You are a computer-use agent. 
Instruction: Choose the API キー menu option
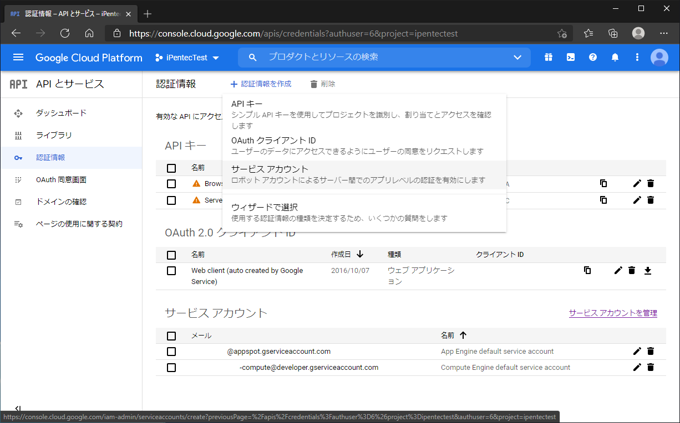pos(364,114)
